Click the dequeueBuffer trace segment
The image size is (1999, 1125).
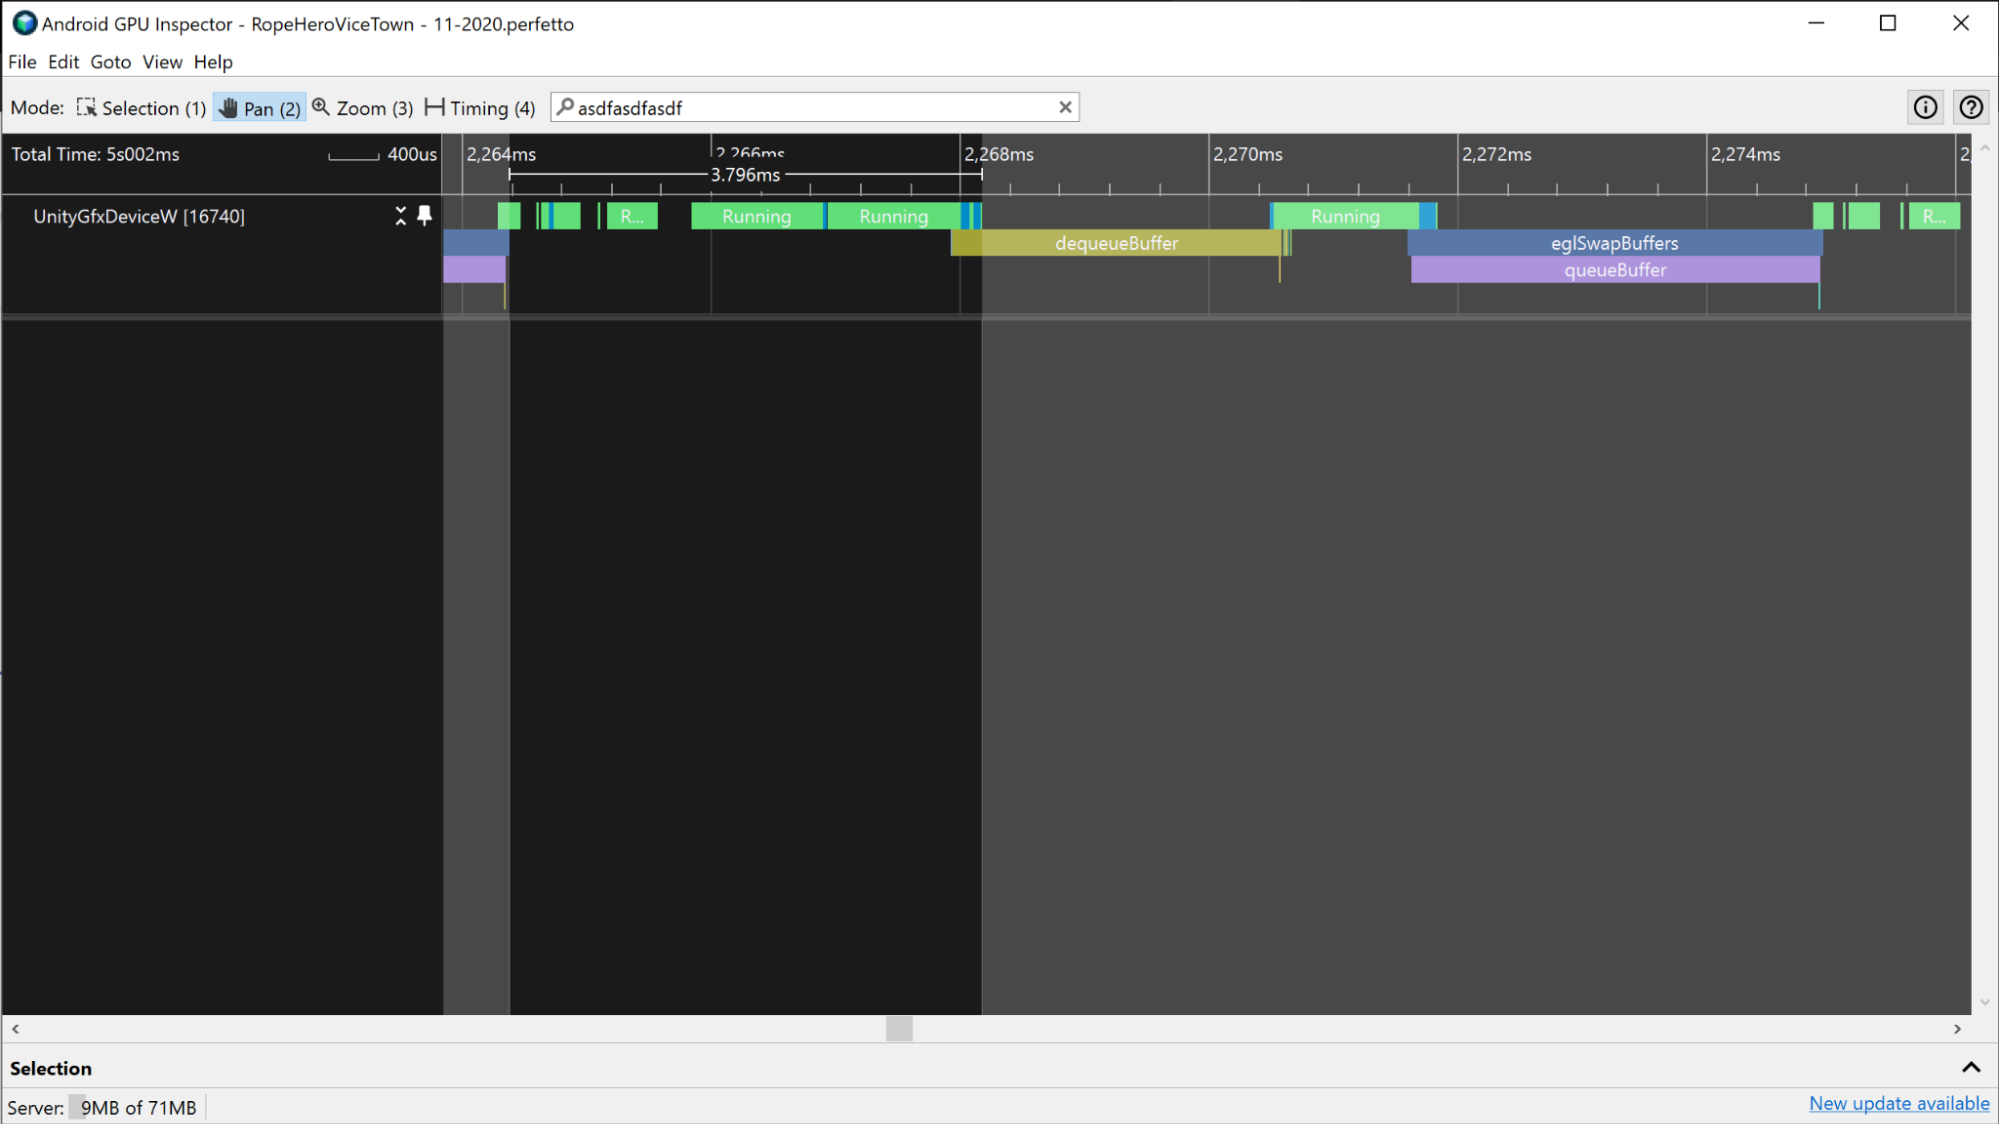(x=1115, y=243)
